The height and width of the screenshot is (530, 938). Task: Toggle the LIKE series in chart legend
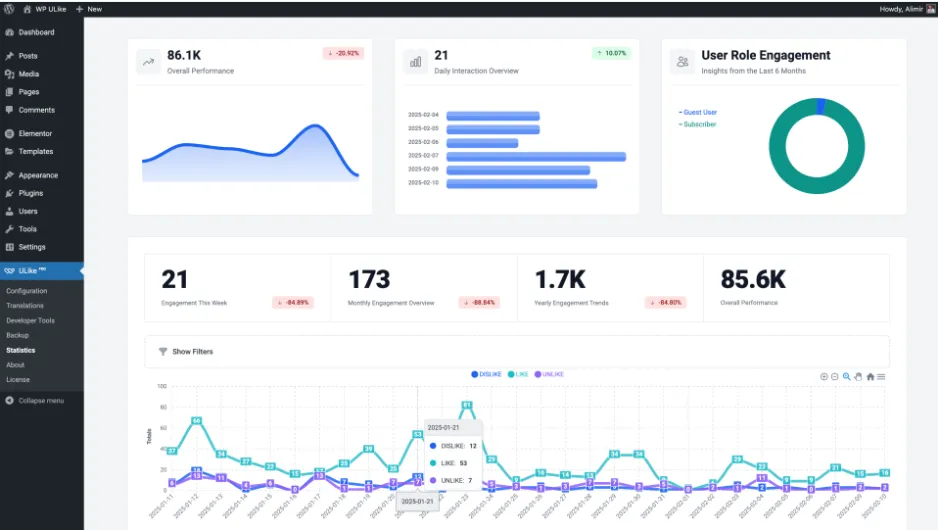[518, 374]
